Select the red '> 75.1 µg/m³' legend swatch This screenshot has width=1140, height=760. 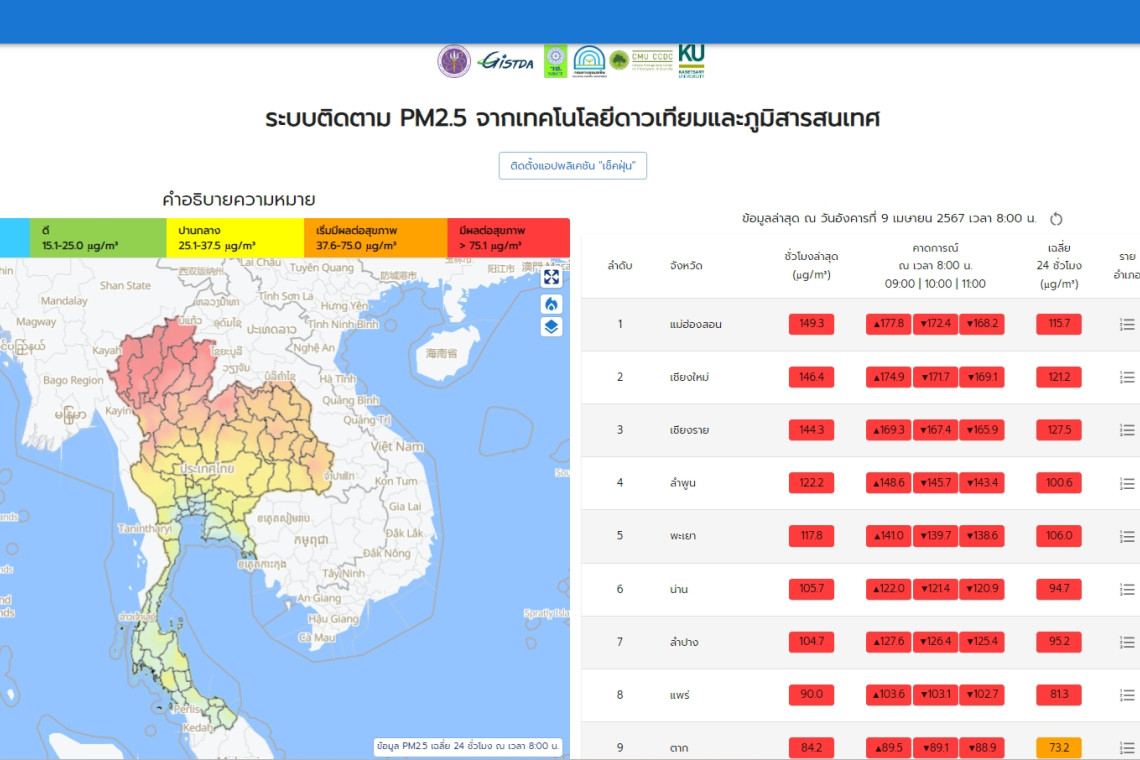pos(508,238)
